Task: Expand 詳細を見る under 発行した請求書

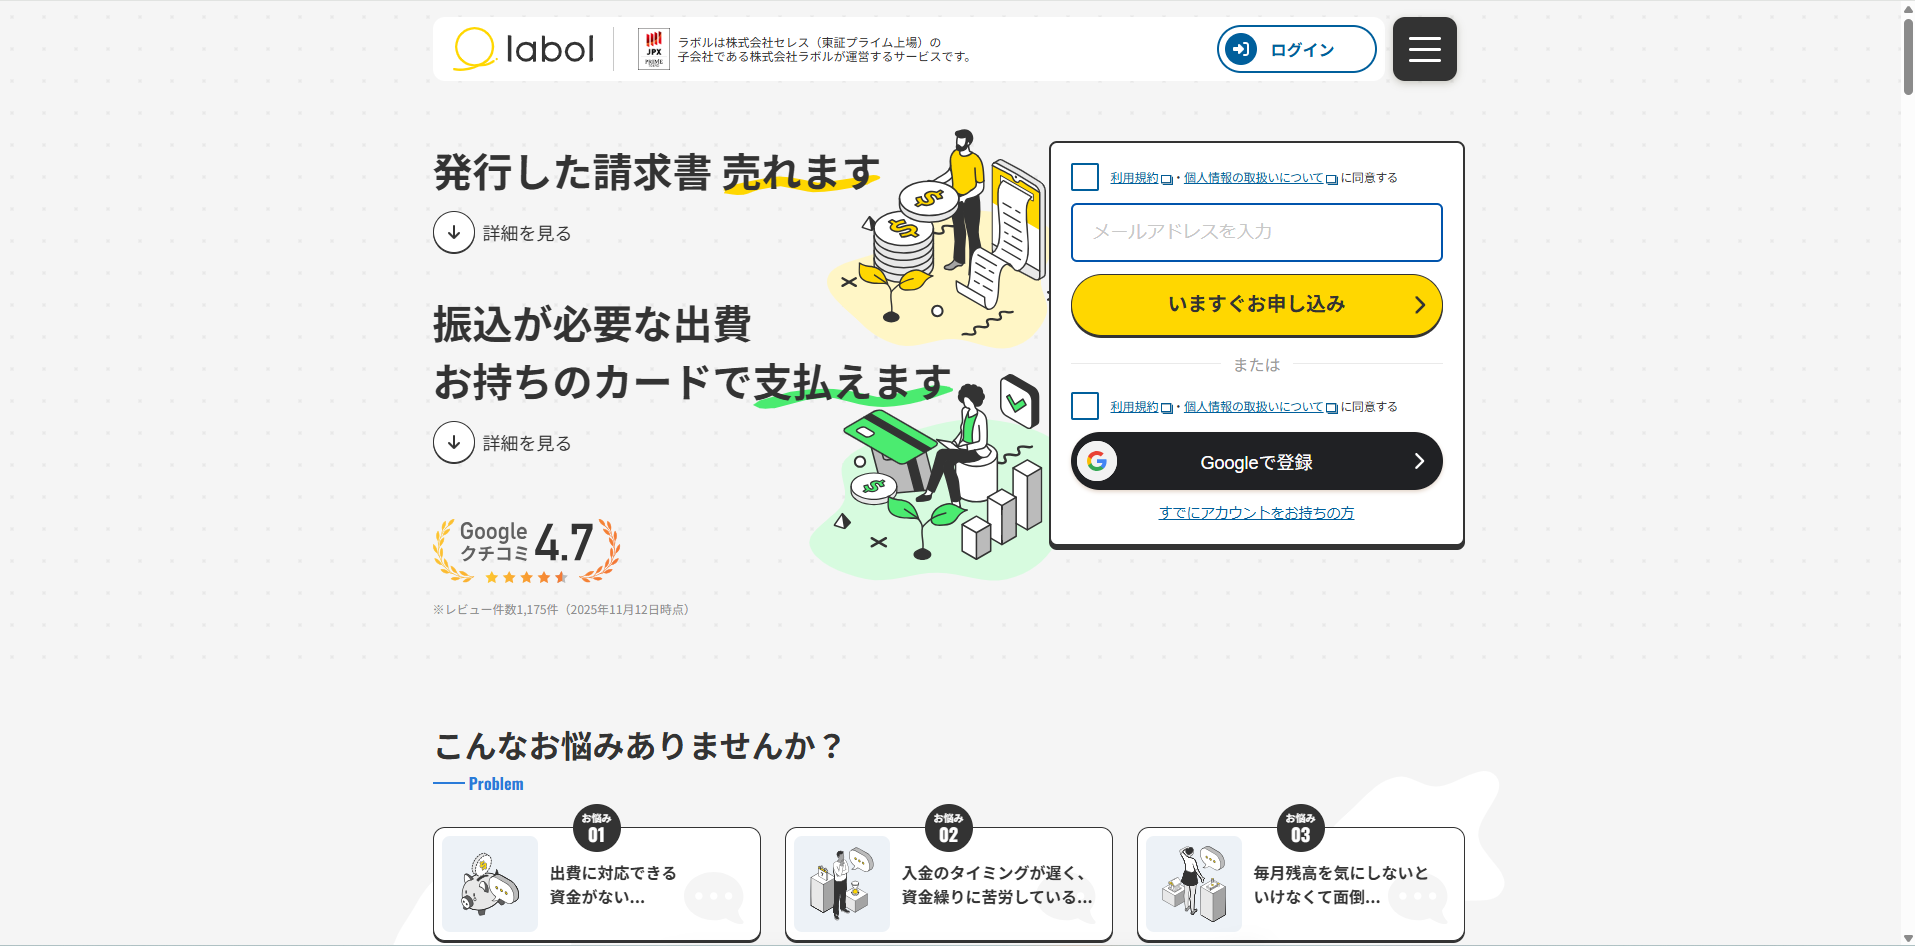Action: click(x=502, y=232)
